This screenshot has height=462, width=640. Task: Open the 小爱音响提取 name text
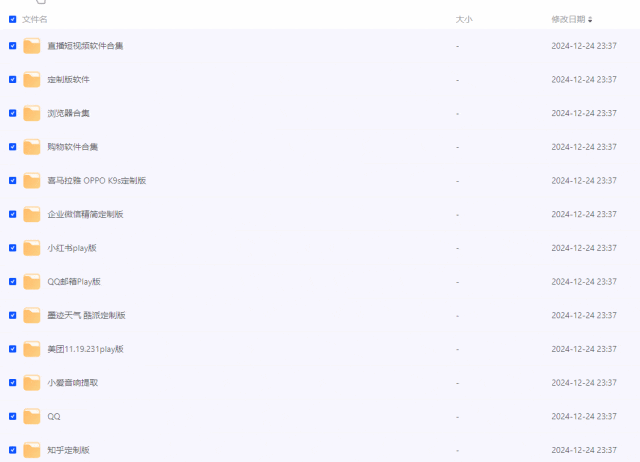73,382
